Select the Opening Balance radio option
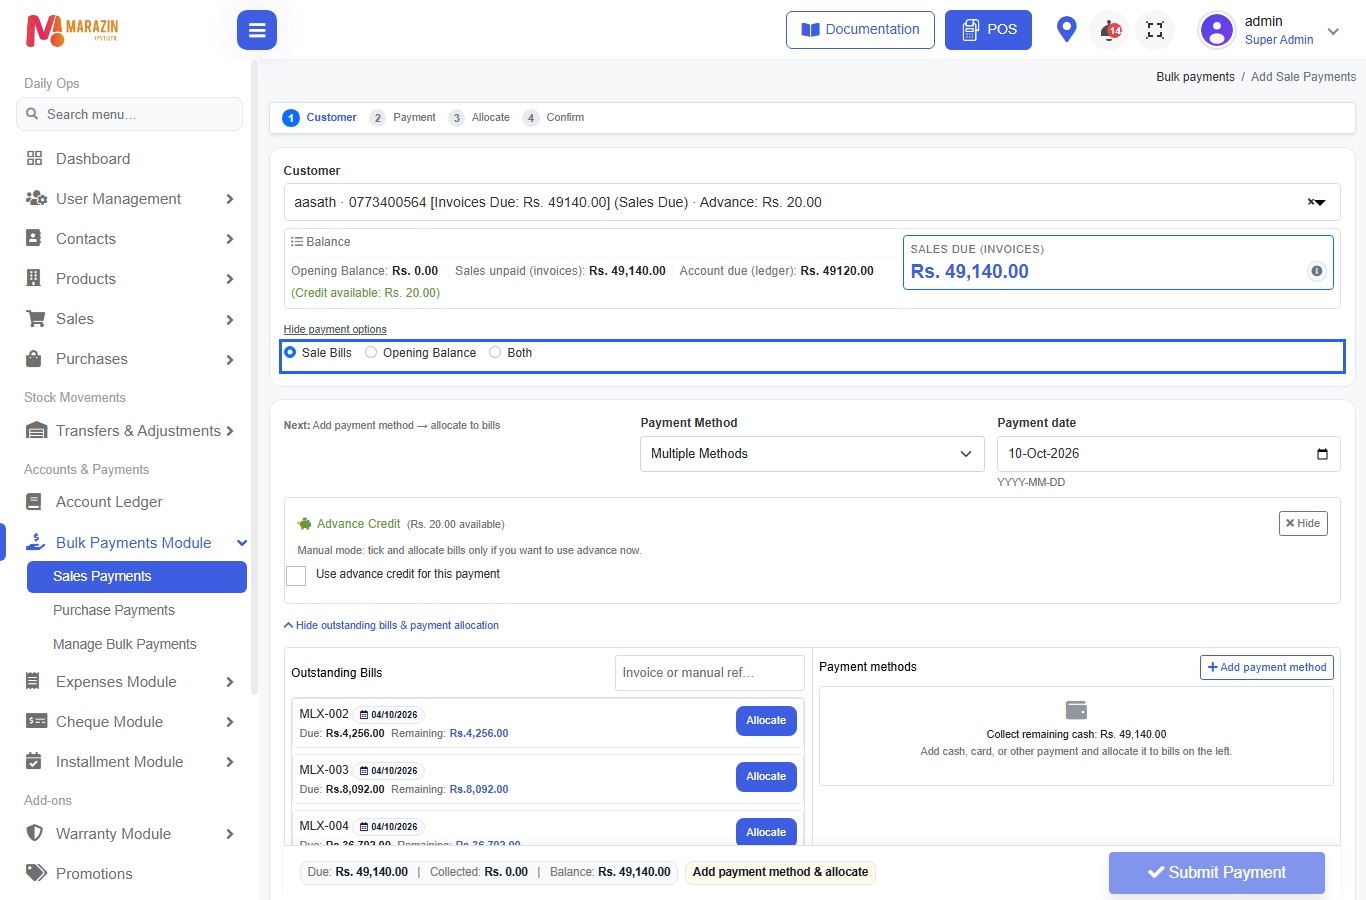Screen dimensions: 1366x900 coord(371,352)
